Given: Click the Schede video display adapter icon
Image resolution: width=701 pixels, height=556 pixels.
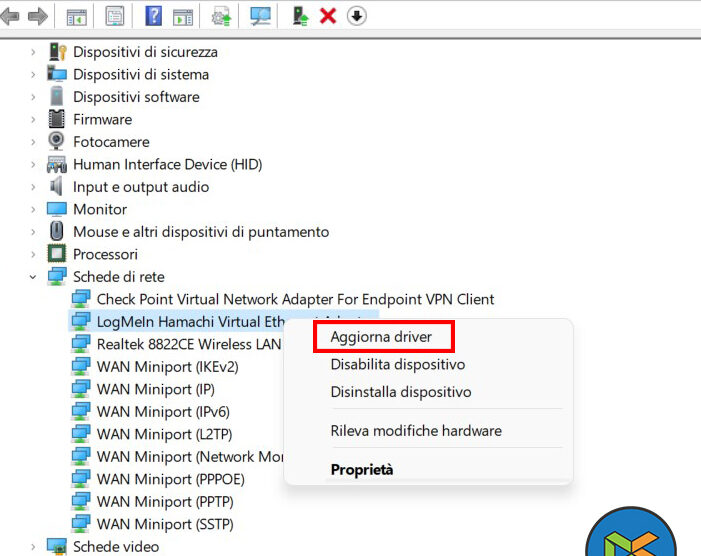Looking at the screenshot, I should coord(57,546).
